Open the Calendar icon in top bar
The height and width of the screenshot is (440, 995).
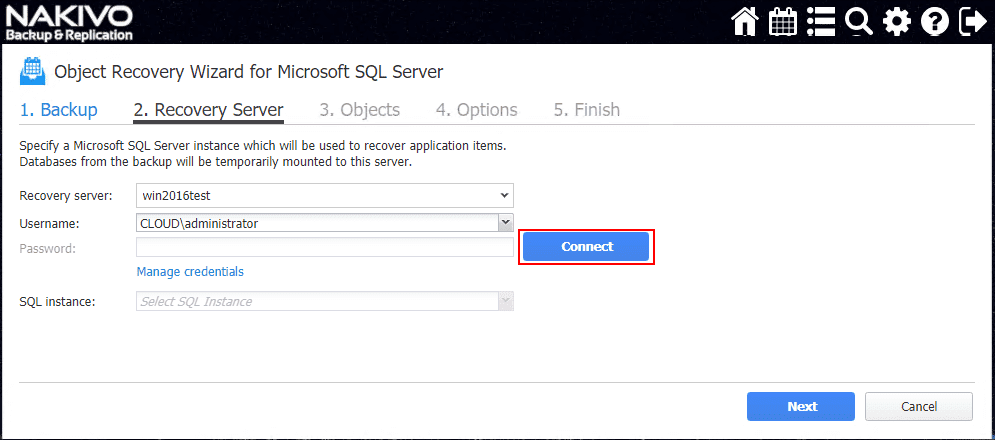pos(783,21)
